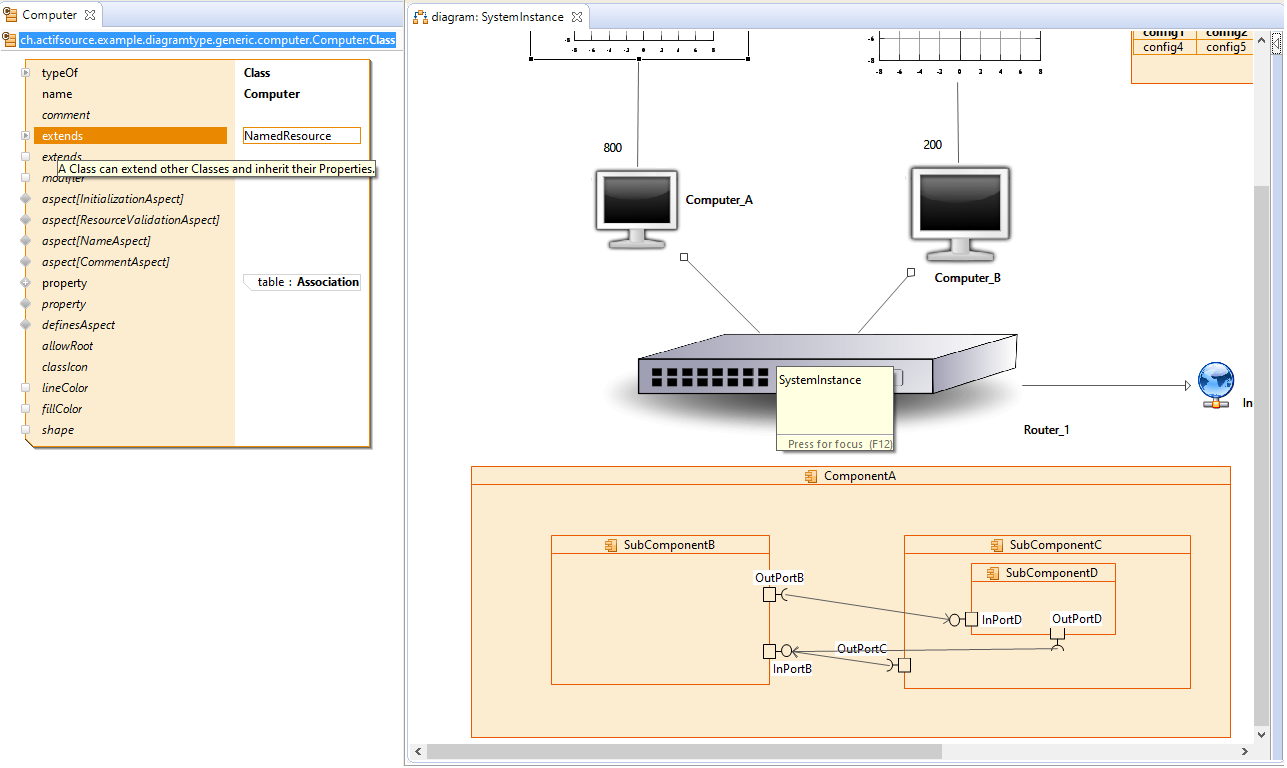Click the ComponentA component icon

point(811,477)
